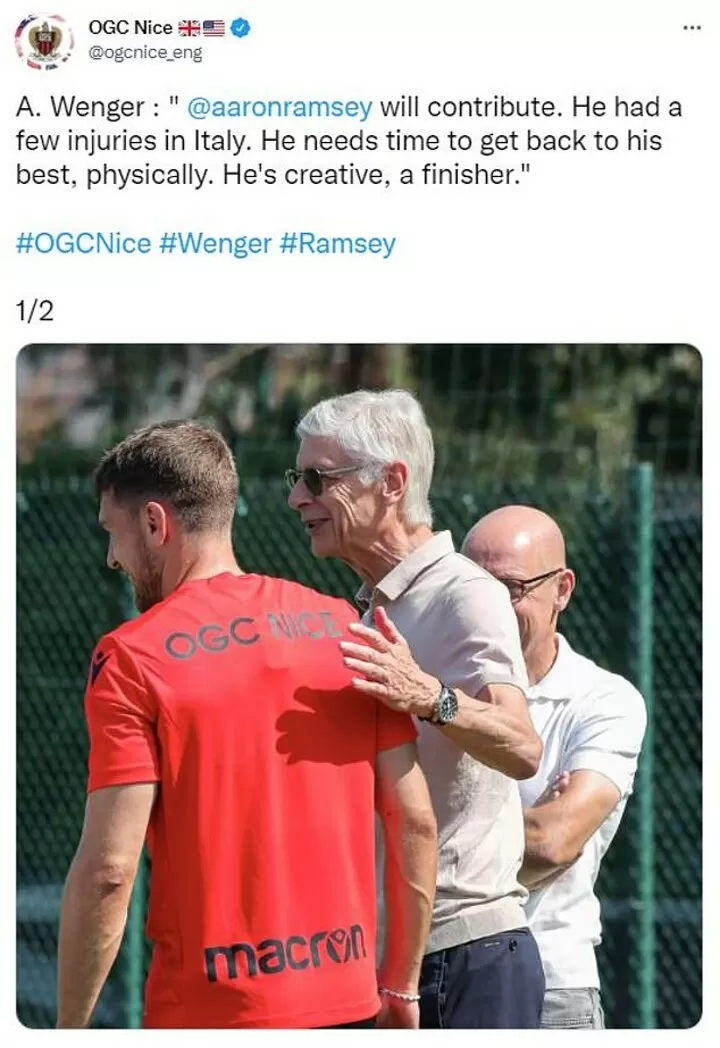The width and height of the screenshot is (720, 1048).
Task: Open the attached training ground photo
Action: pyautogui.click(x=360, y=686)
